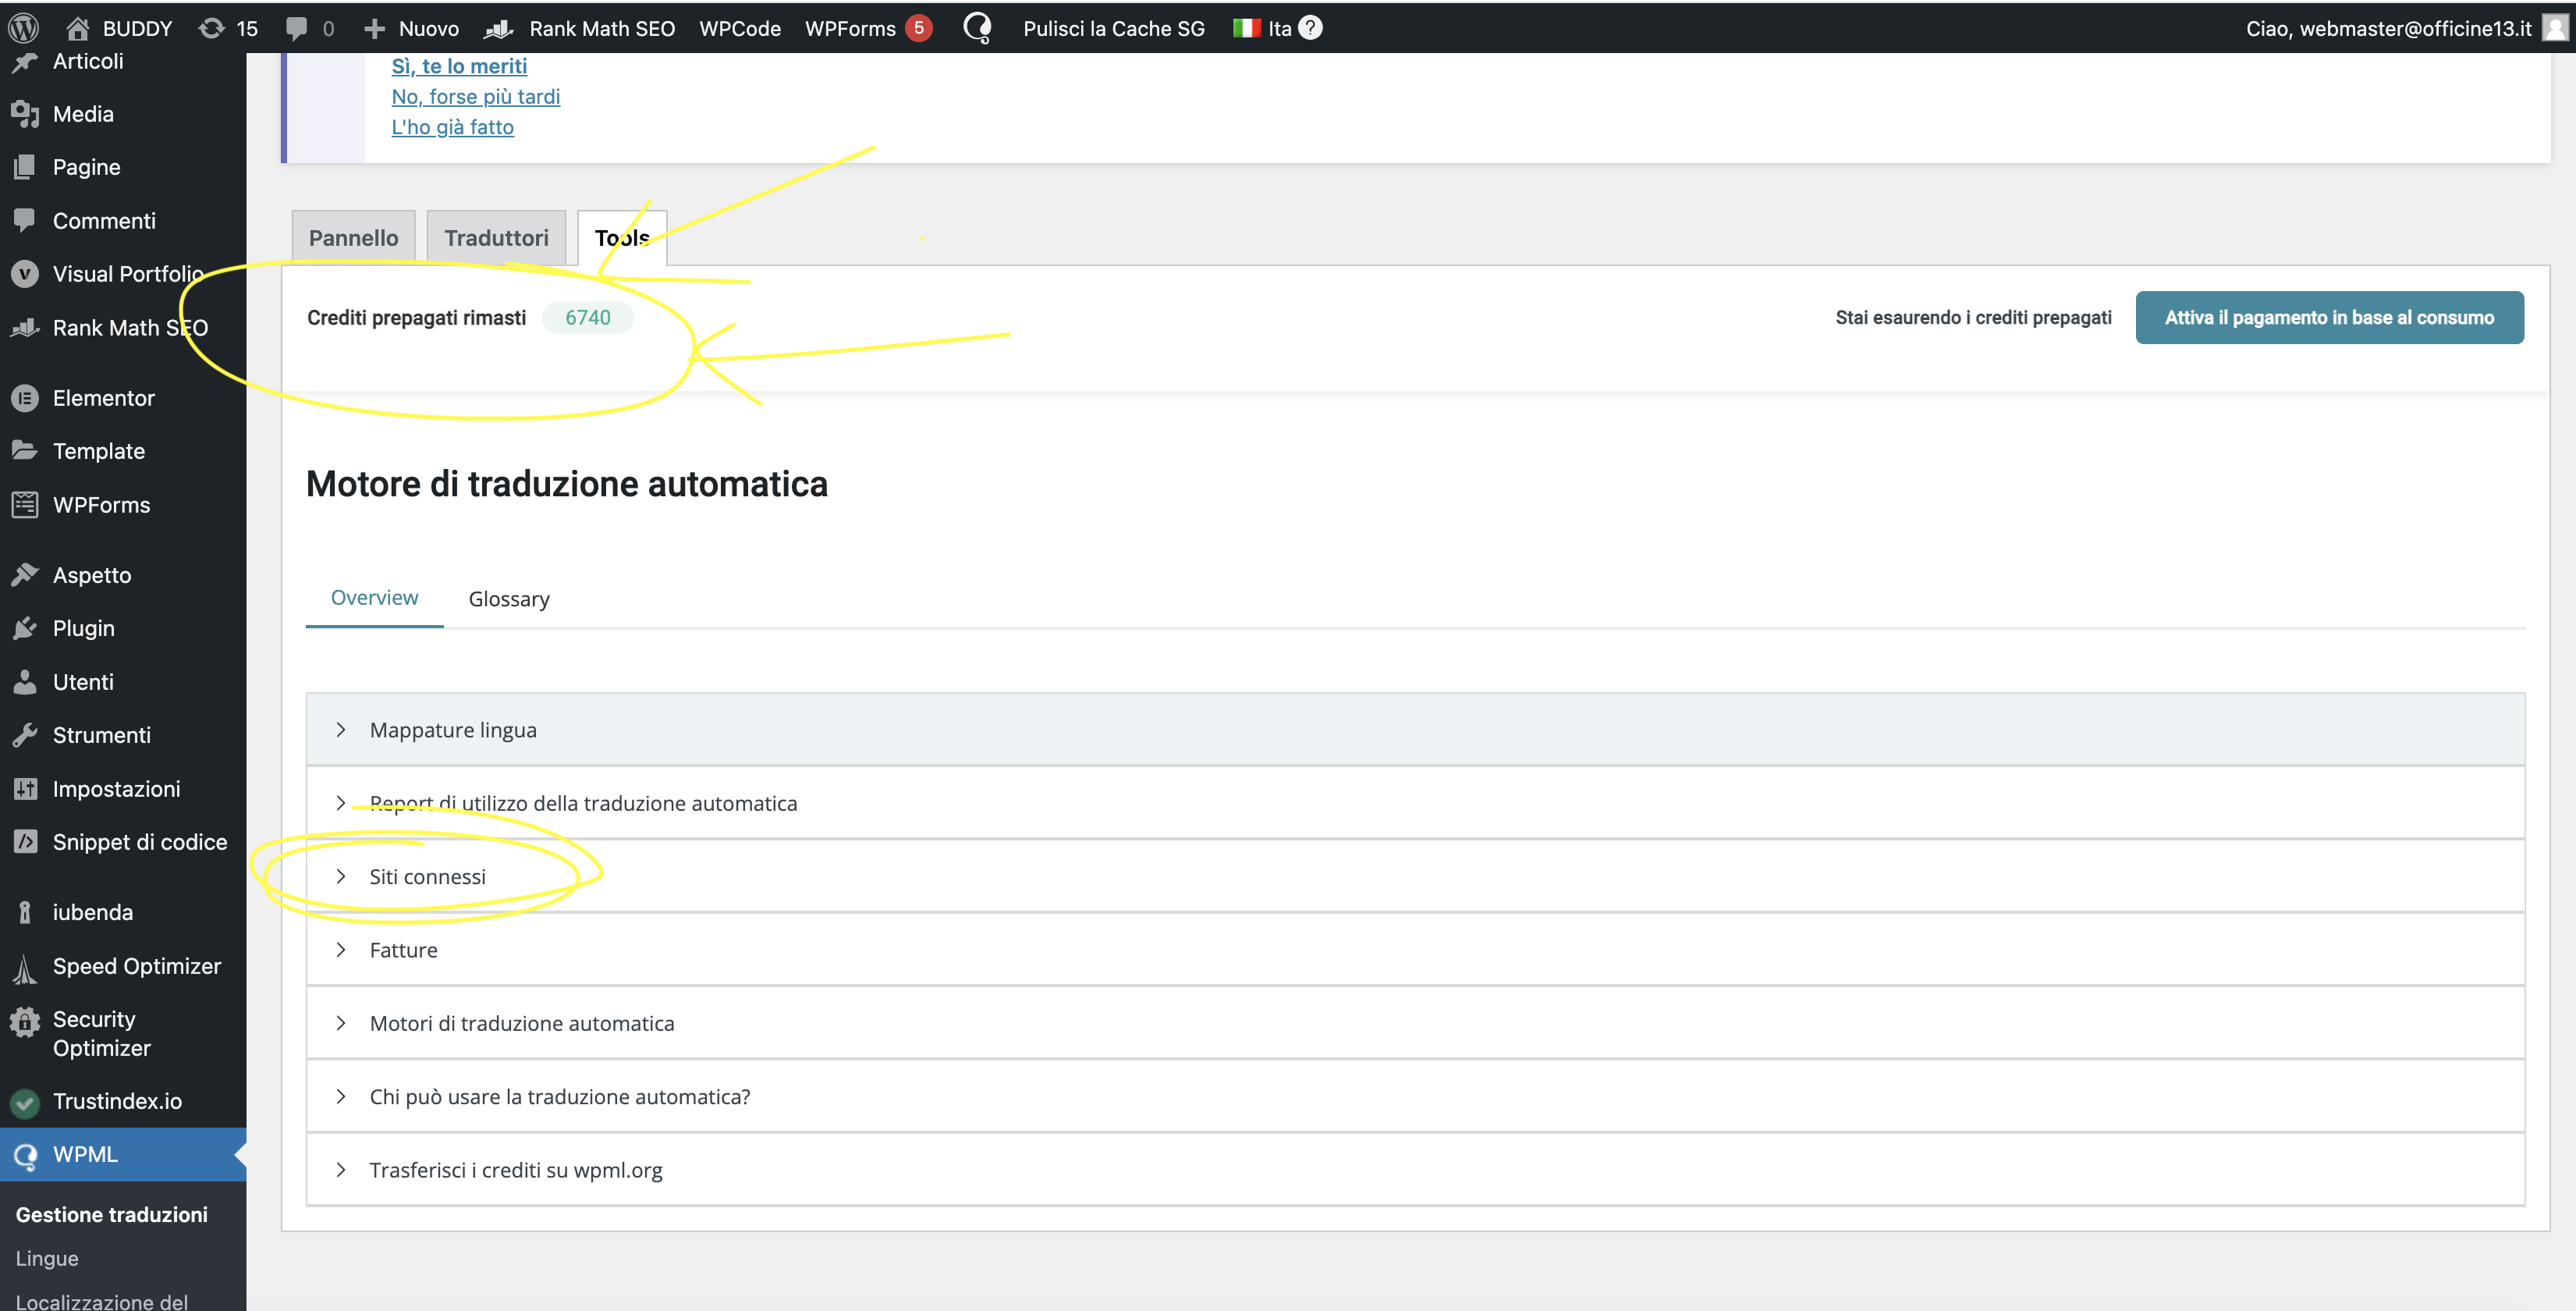Screen dimensions: 2576x1311
Task: Open Commenti icon in sidebar
Action: click(x=25, y=220)
